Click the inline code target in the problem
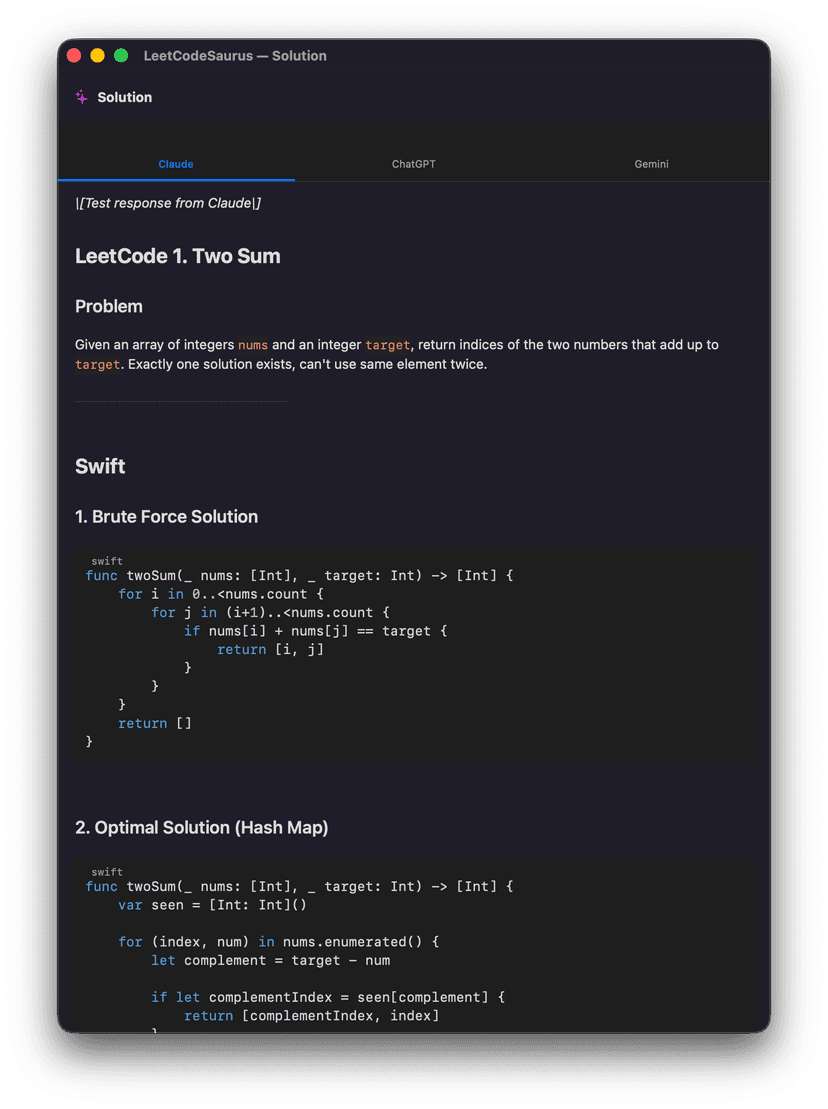 [388, 345]
